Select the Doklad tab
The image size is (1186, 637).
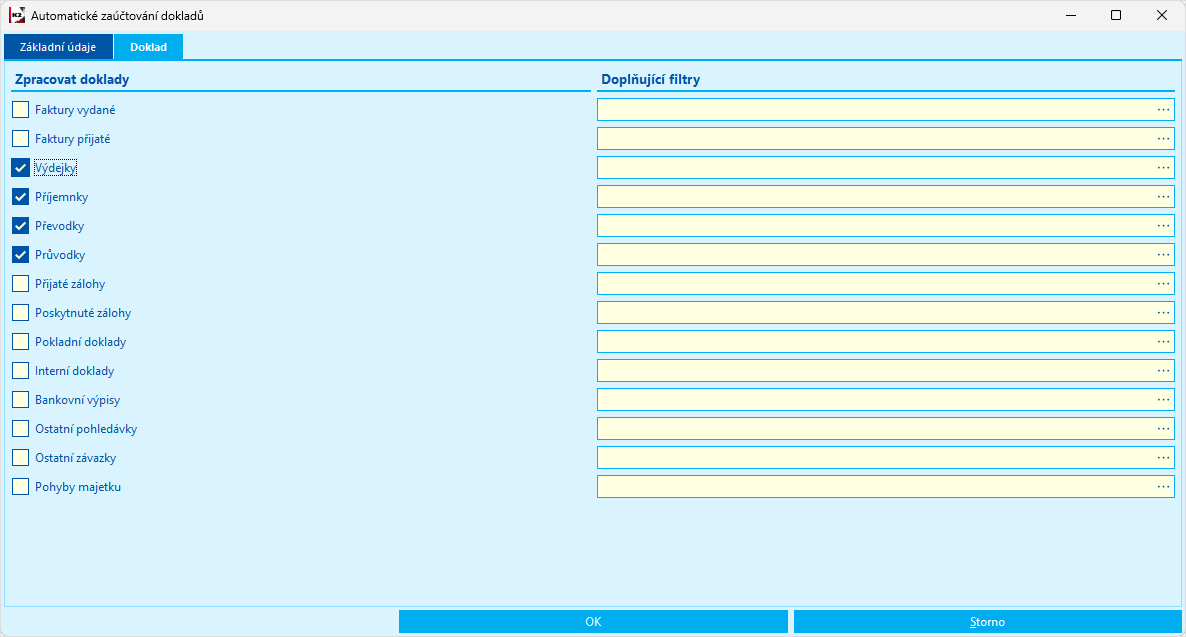point(148,47)
